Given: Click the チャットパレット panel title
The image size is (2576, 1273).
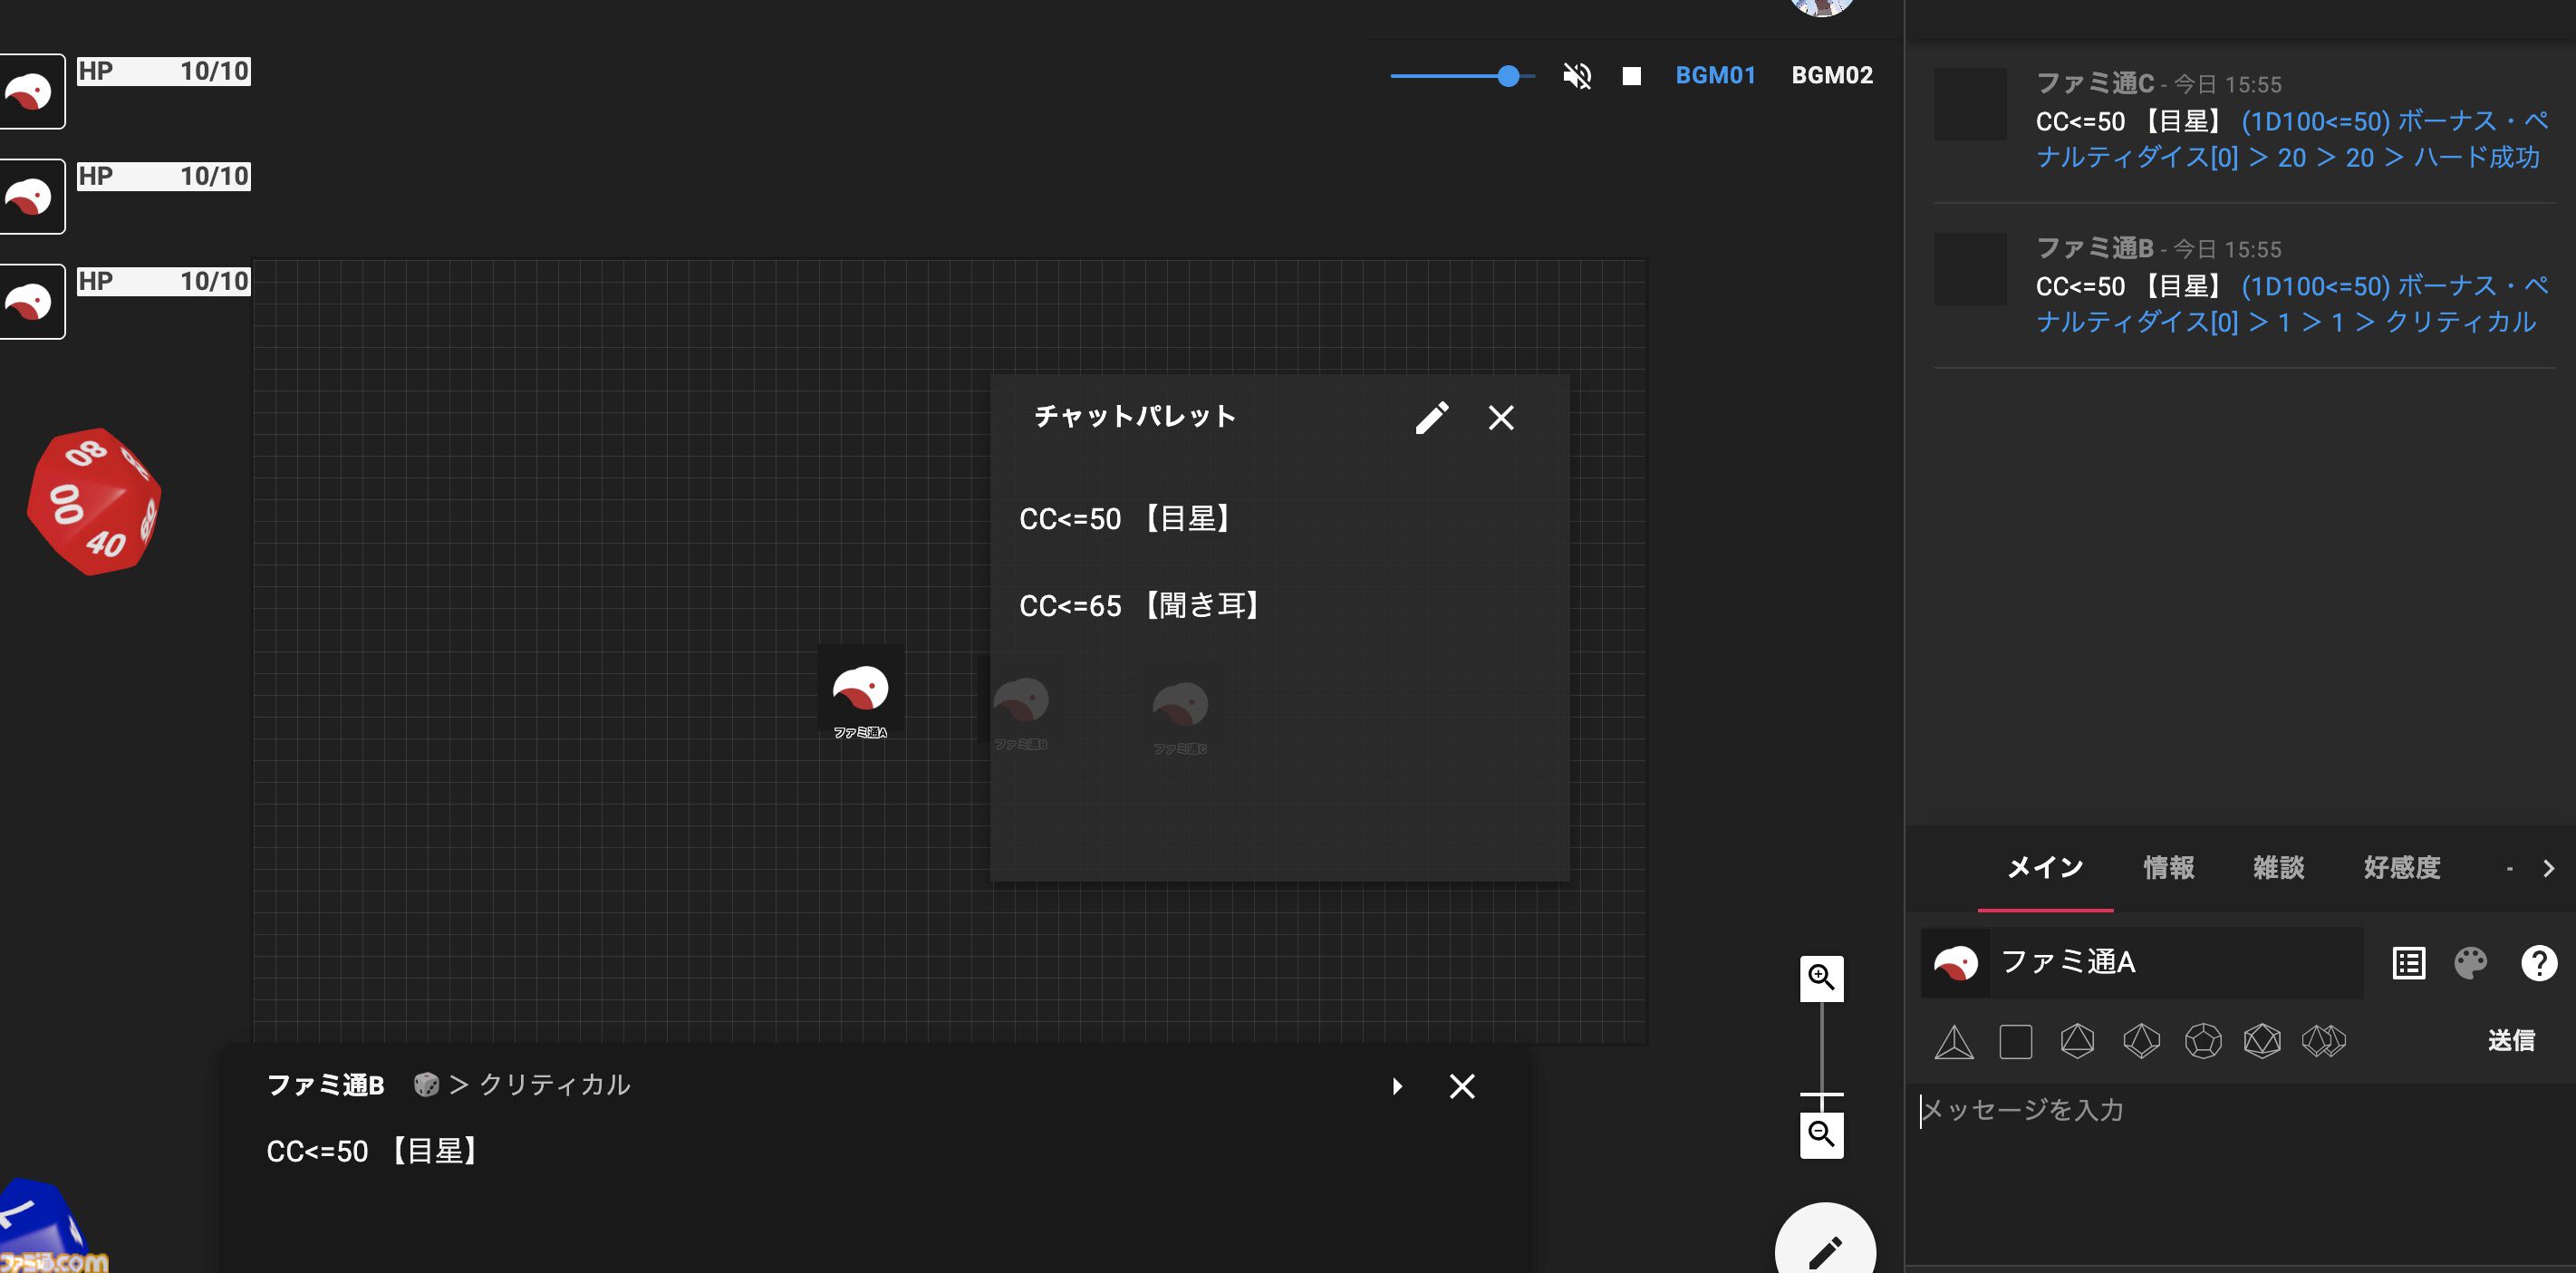Looking at the screenshot, I should [1134, 416].
